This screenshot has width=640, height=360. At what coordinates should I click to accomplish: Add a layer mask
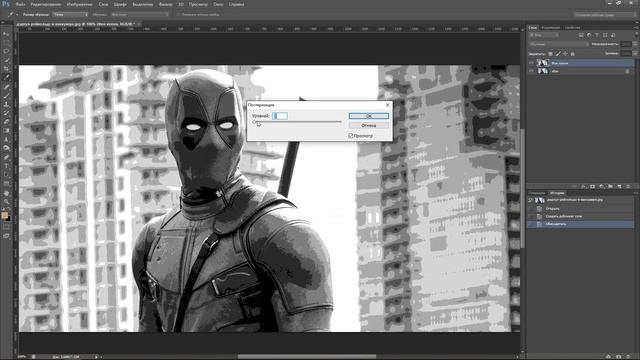click(x=592, y=186)
